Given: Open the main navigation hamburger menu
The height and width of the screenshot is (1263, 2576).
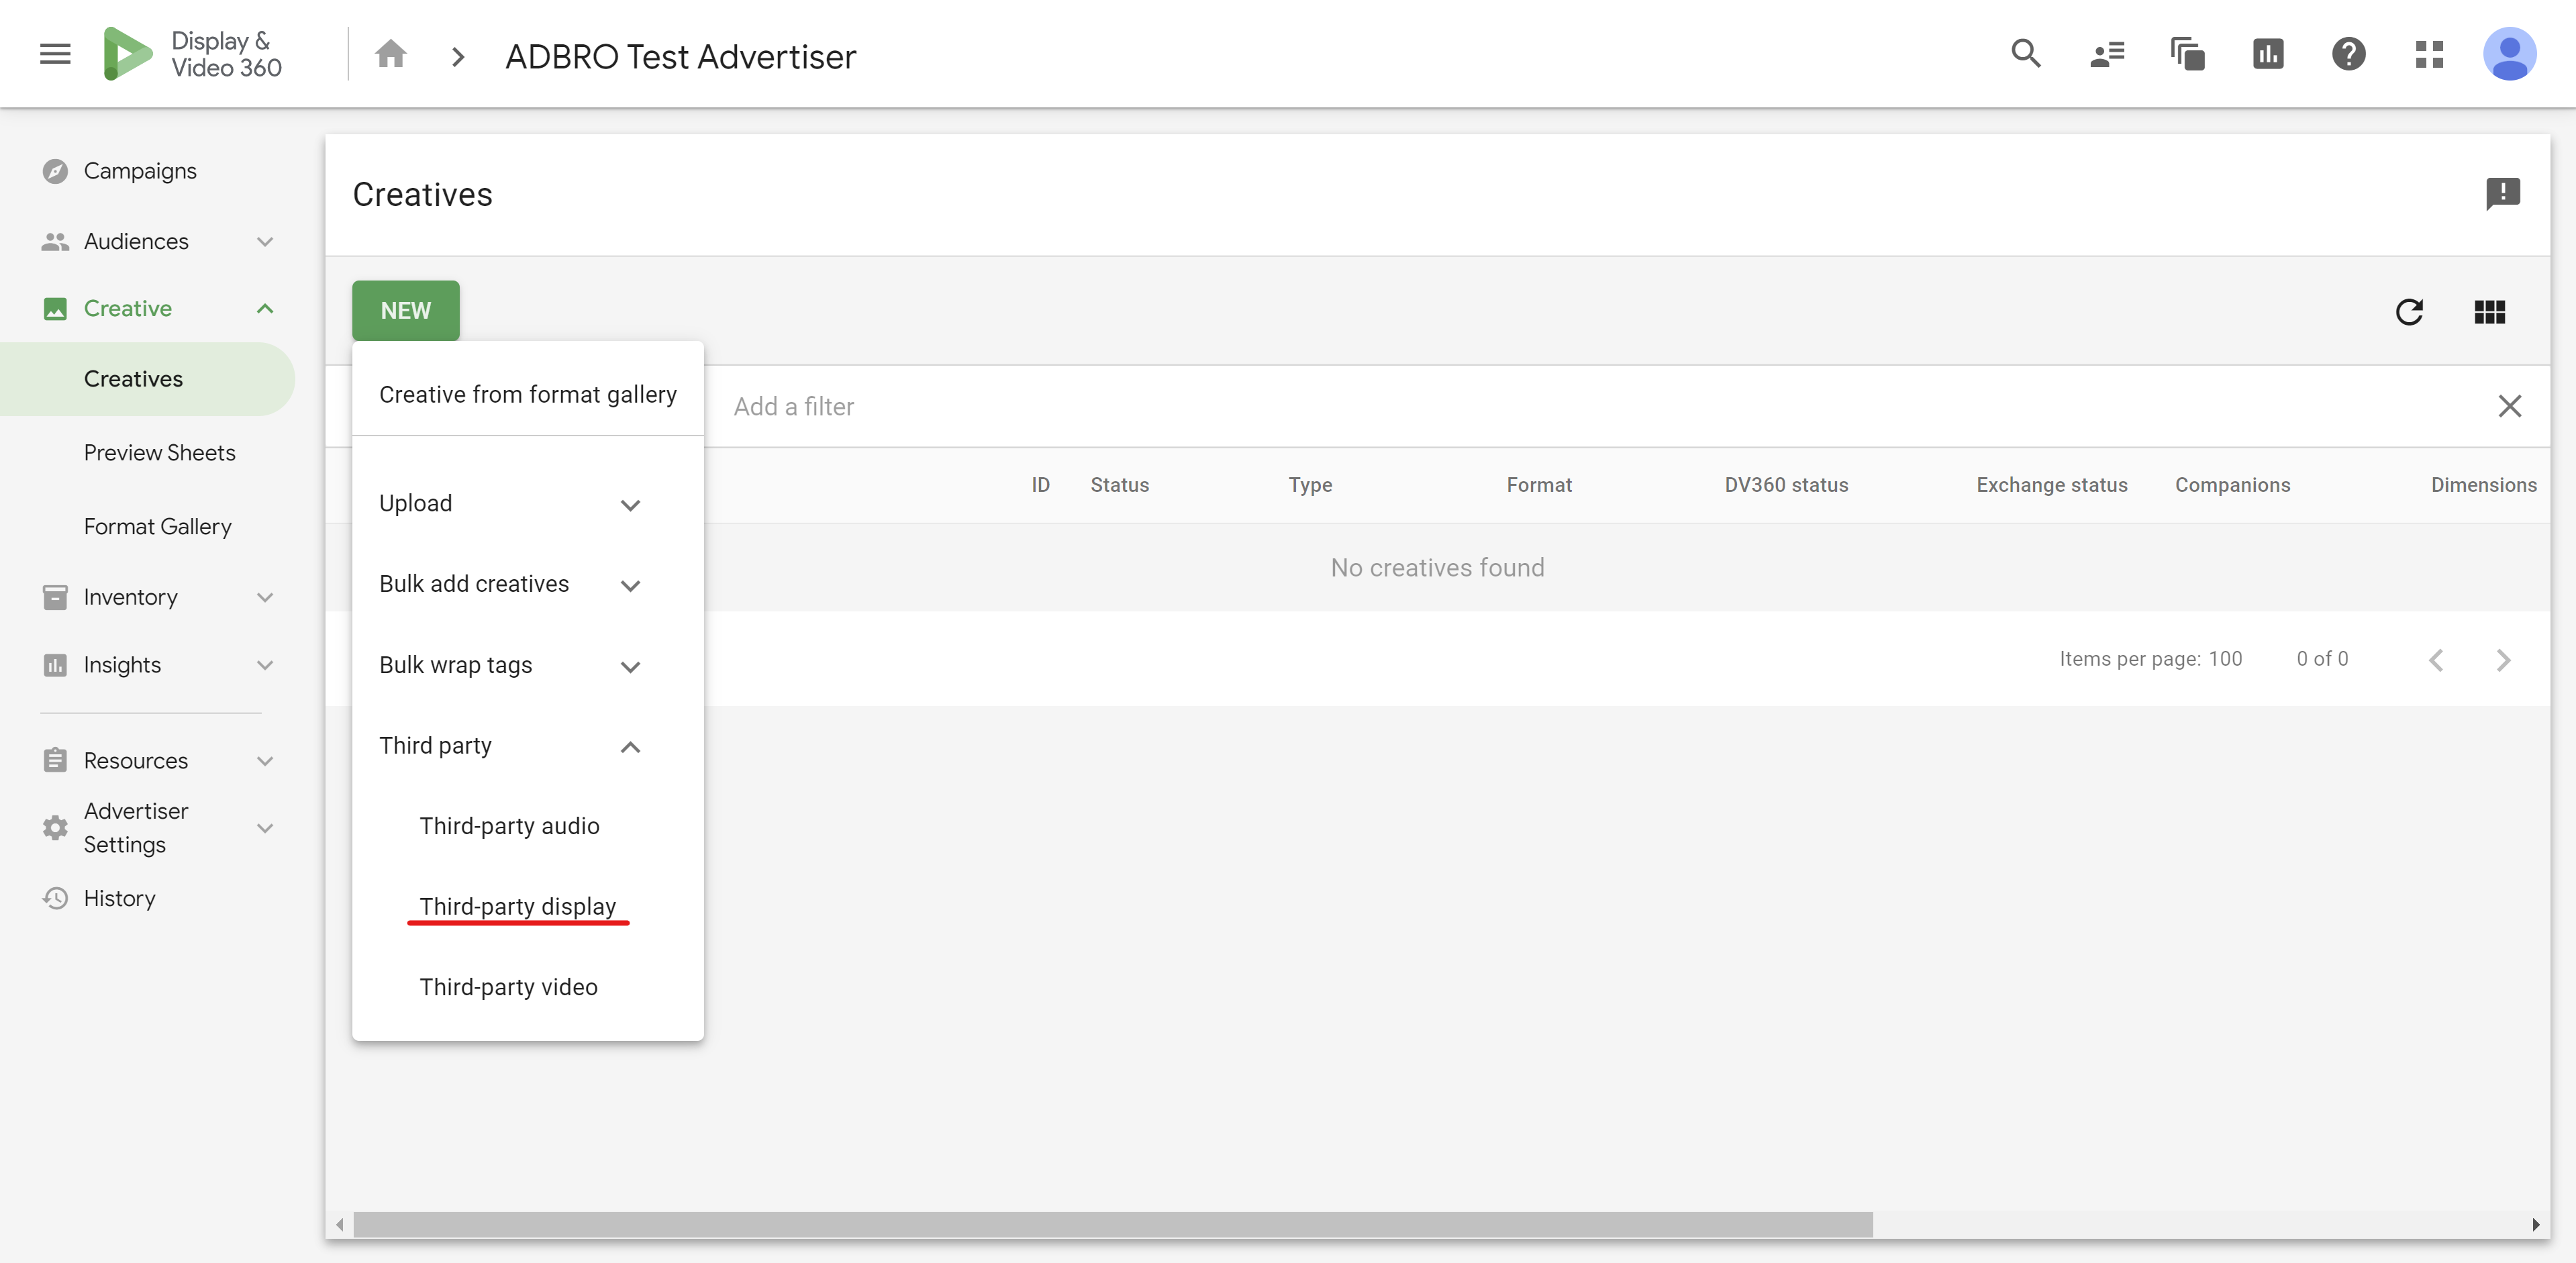Looking at the screenshot, I should pyautogui.click(x=55, y=53).
